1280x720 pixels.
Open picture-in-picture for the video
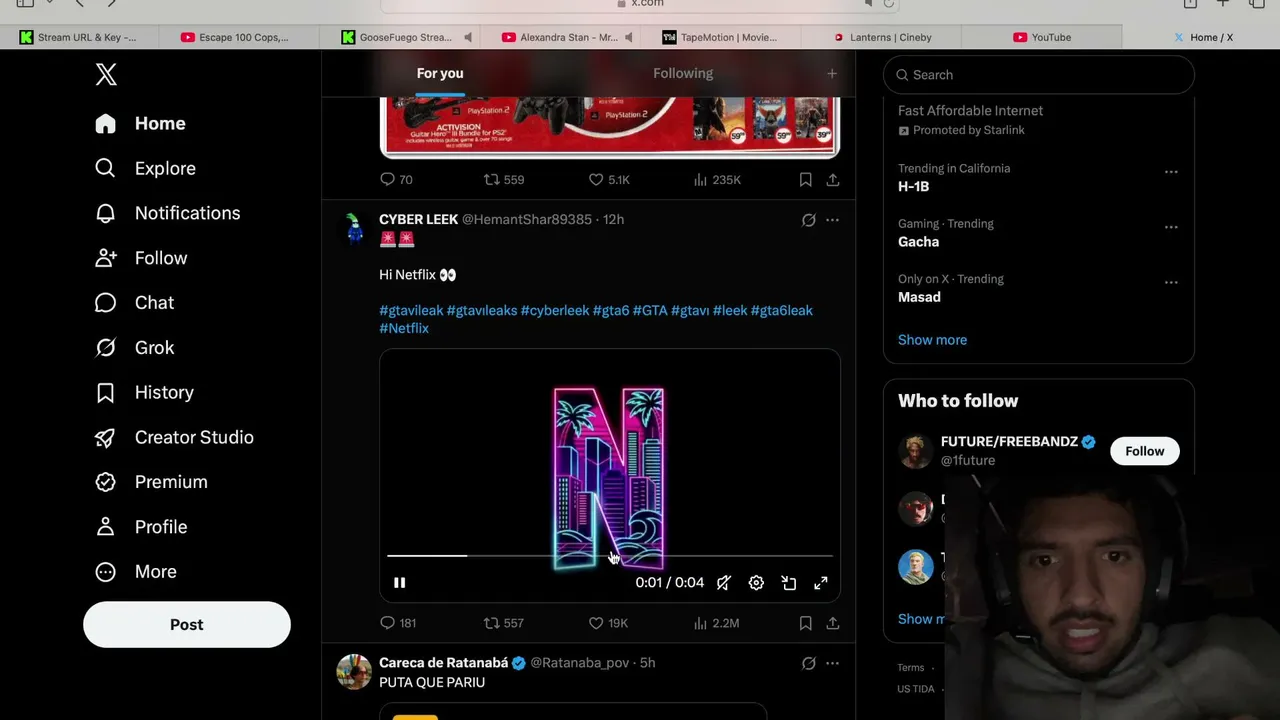789,583
